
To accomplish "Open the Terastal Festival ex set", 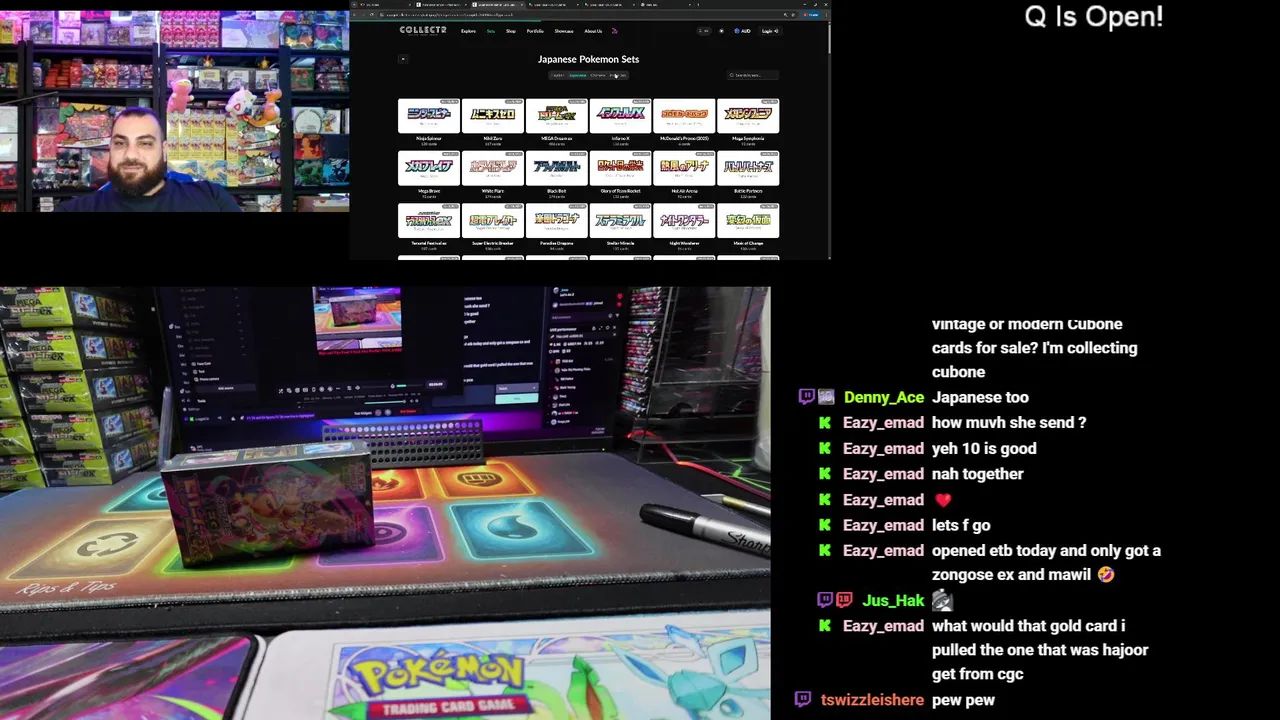I will (x=429, y=227).
